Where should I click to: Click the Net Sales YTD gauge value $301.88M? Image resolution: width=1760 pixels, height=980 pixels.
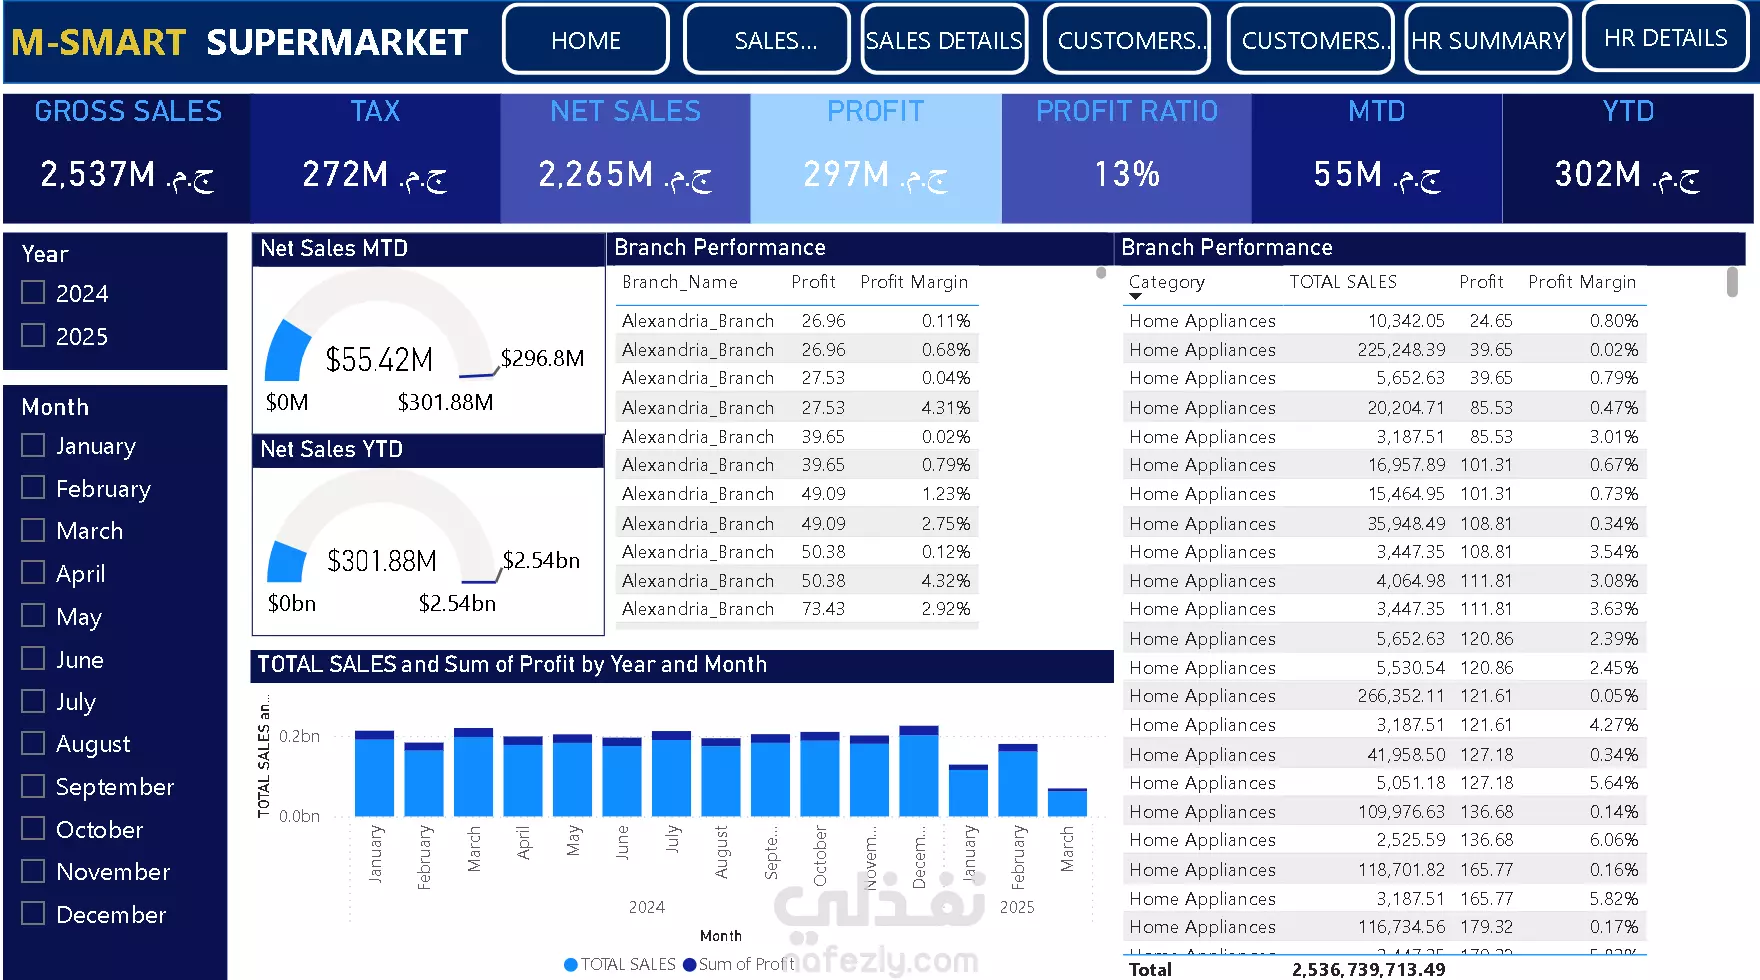point(381,561)
